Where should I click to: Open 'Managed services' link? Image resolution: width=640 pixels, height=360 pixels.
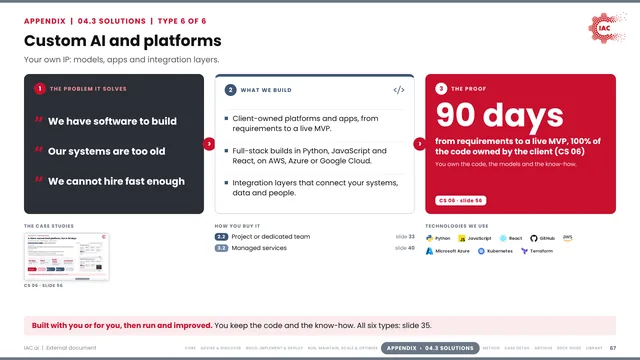click(259, 248)
